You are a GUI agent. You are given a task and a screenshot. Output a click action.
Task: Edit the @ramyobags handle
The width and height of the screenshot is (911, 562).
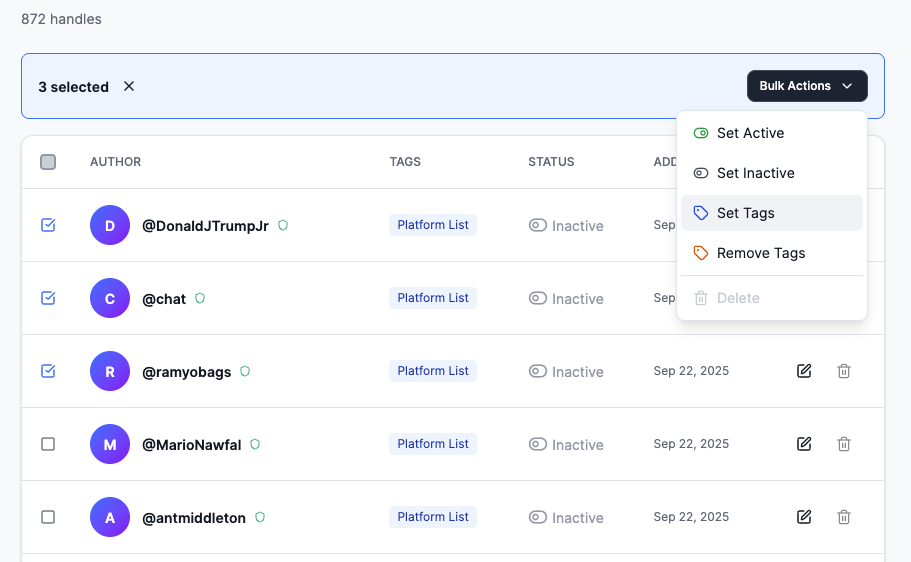(x=804, y=371)
